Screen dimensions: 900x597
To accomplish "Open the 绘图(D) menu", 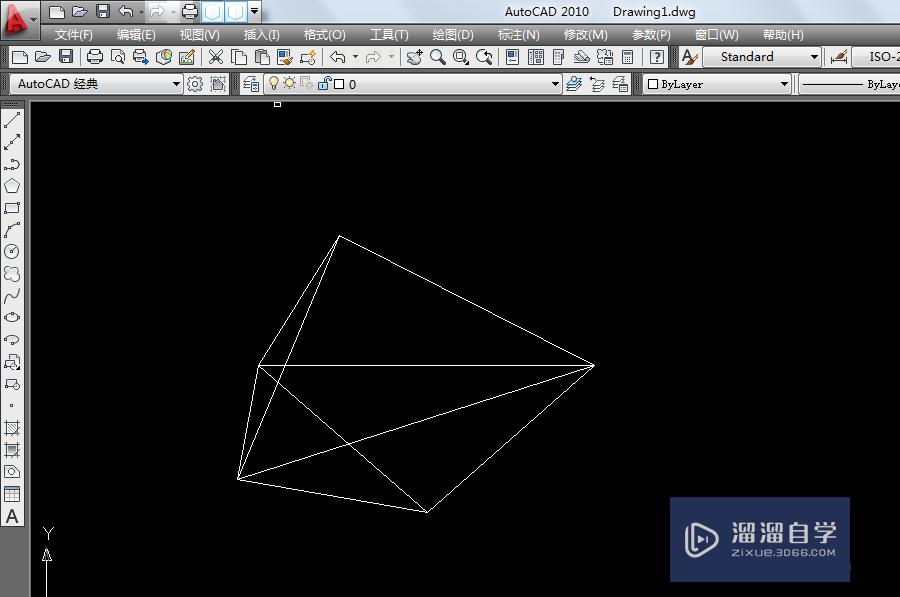I will click(x=453, y=35).
